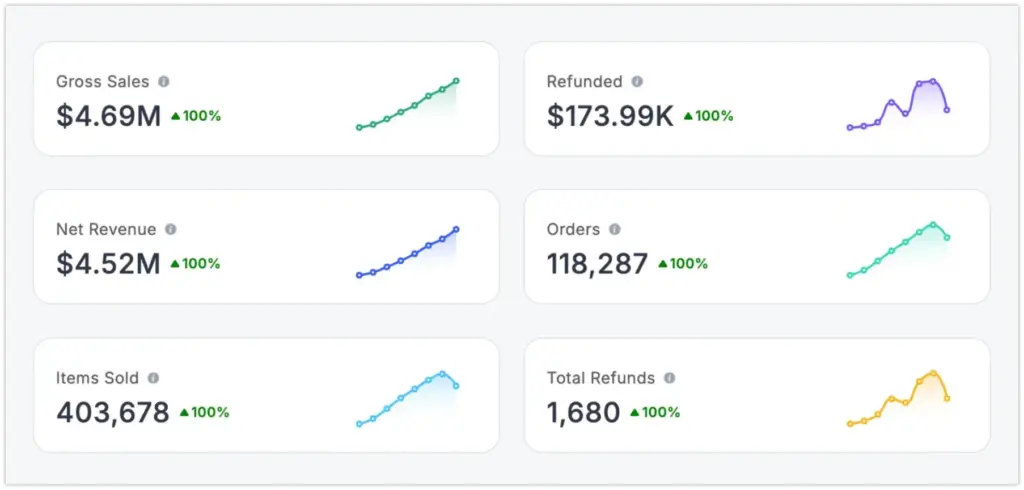Click the purple Refunded sparkline chart

[898, 105]
